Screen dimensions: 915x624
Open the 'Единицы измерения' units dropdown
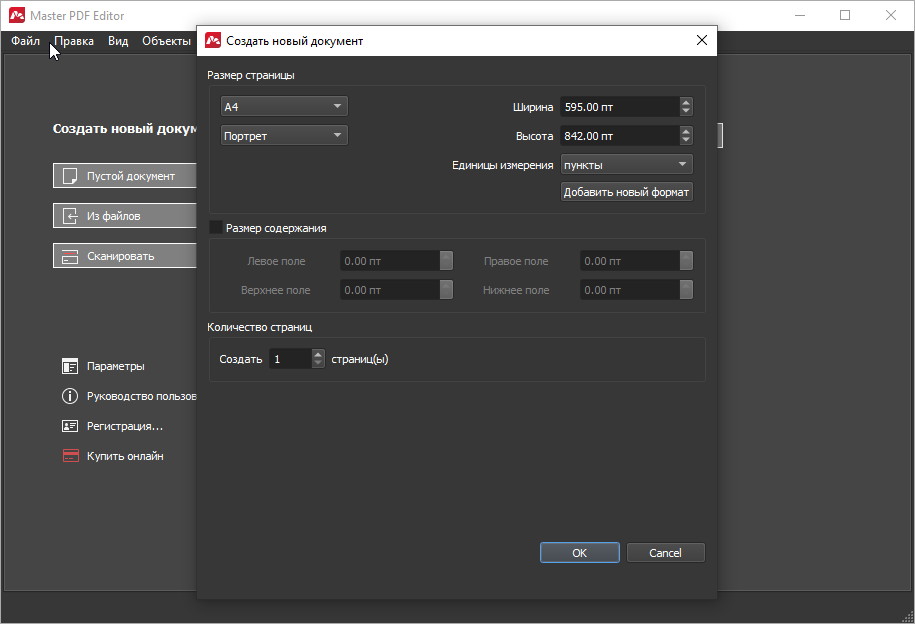(626, 165)
